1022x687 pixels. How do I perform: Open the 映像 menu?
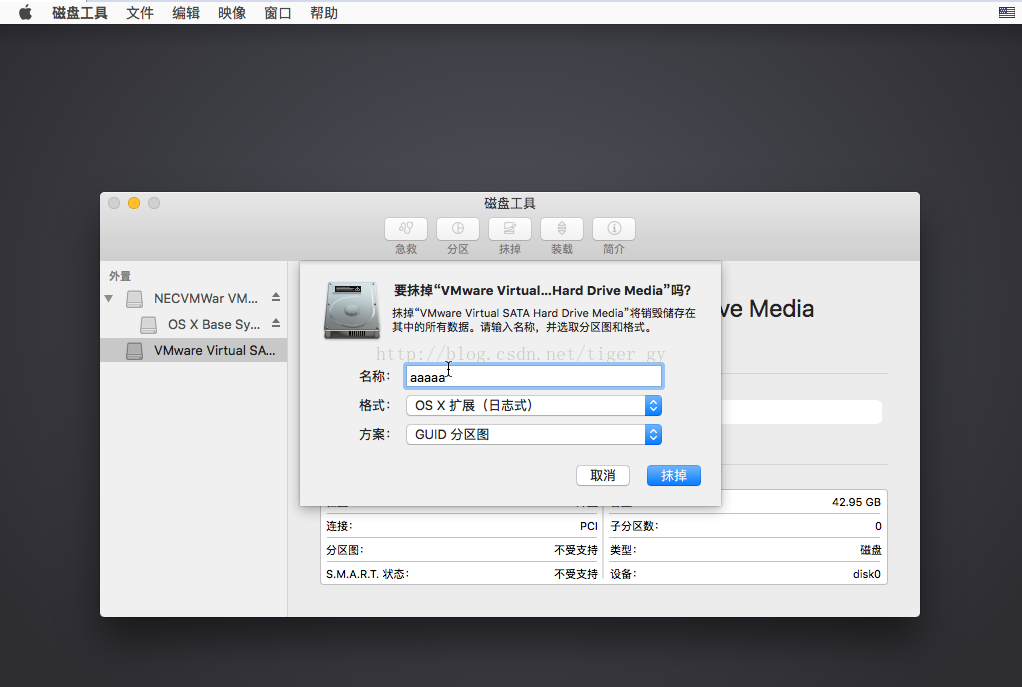pos(232,13)
